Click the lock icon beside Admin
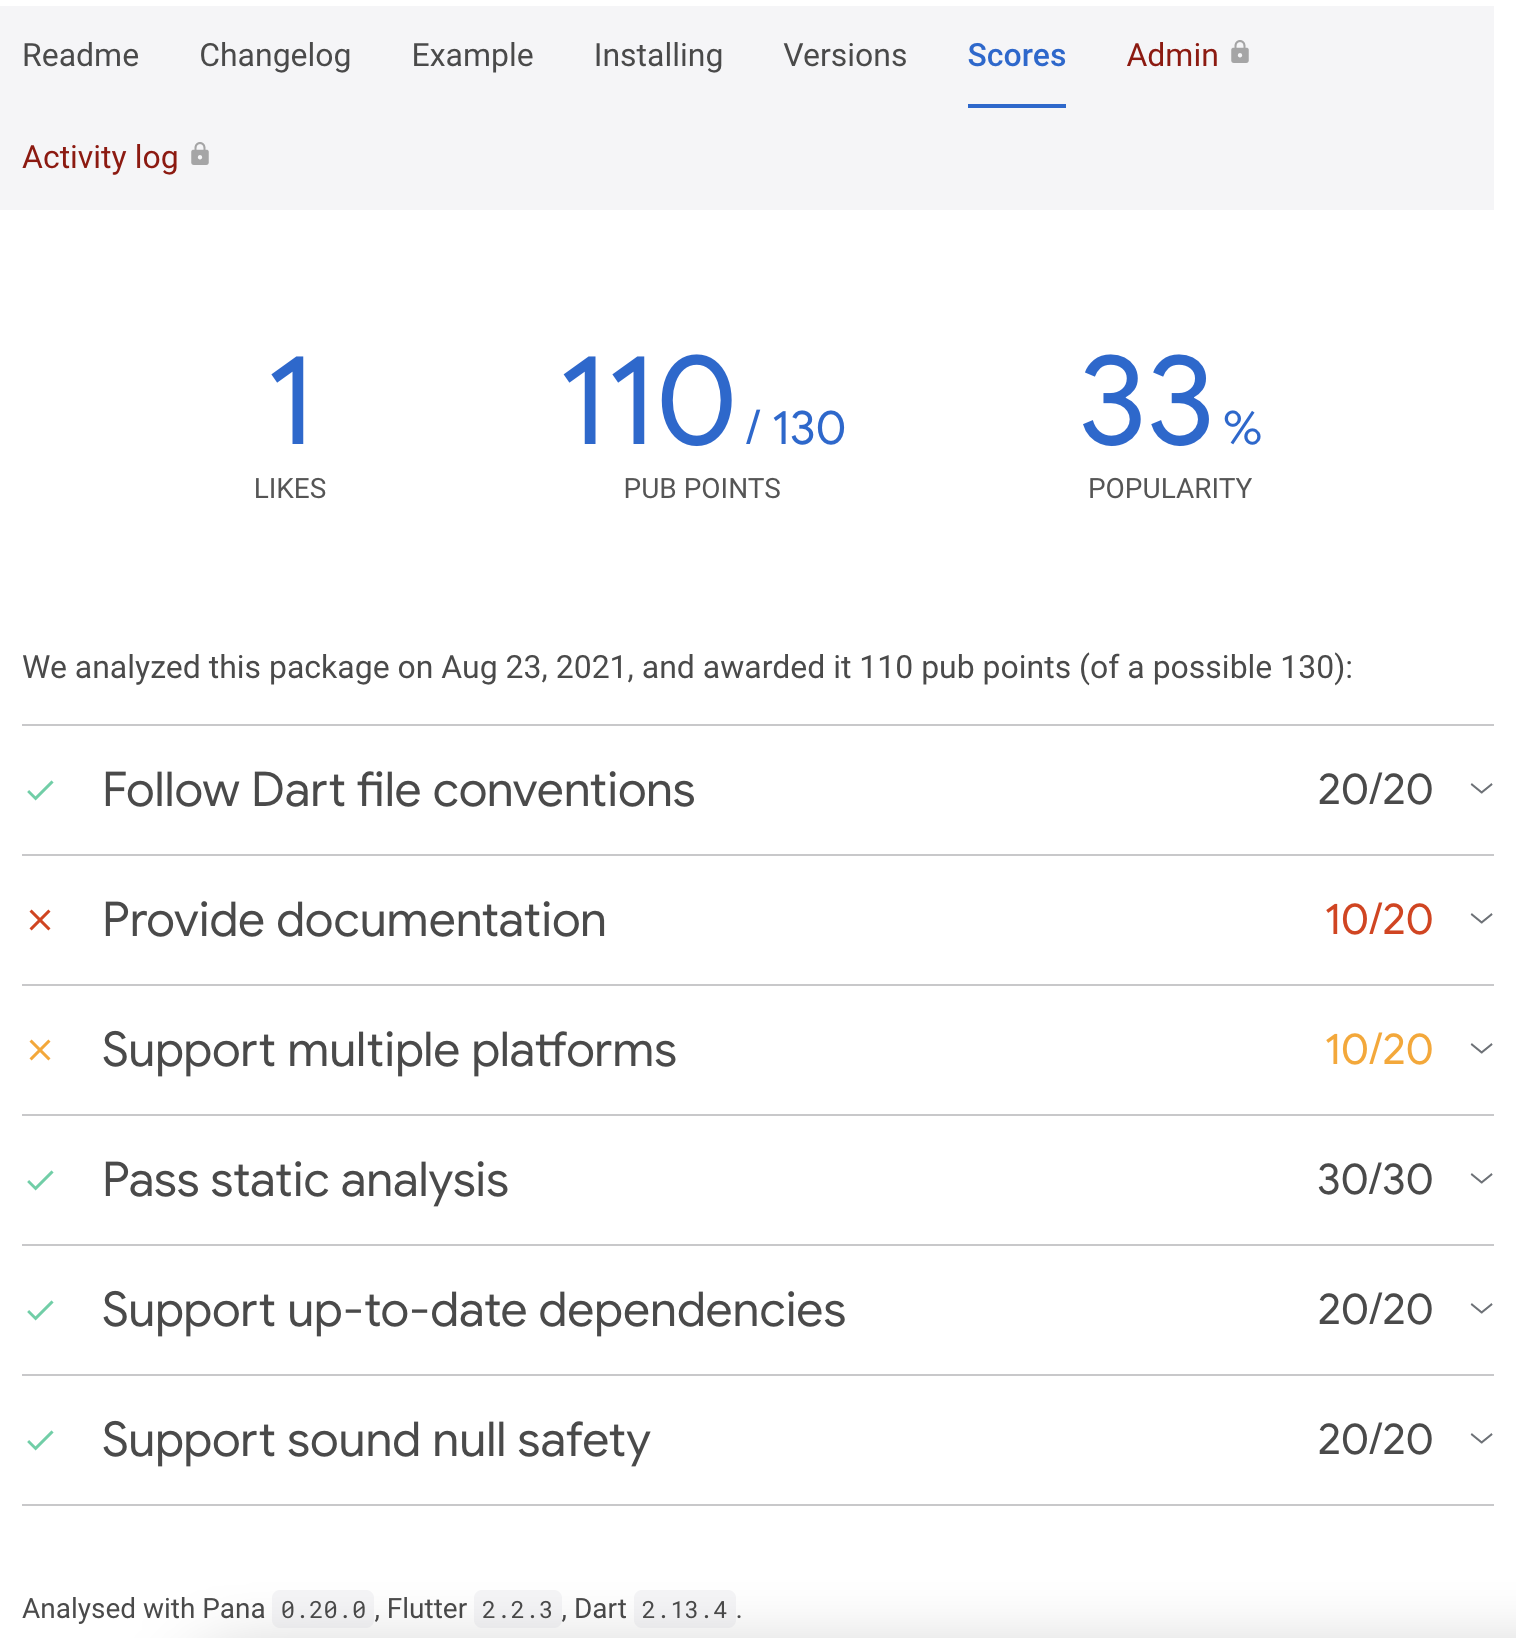This screenshot has width=1516, height=1638. click(1239, 53)
